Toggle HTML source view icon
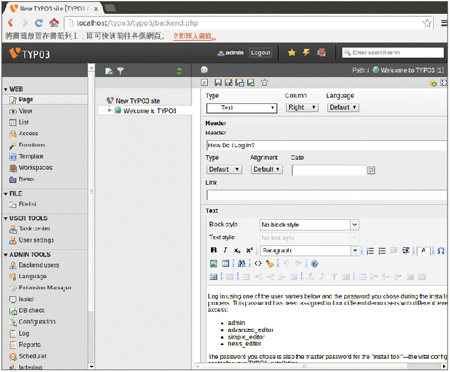Screen dimensions: 450x372 tap(258, 264)
